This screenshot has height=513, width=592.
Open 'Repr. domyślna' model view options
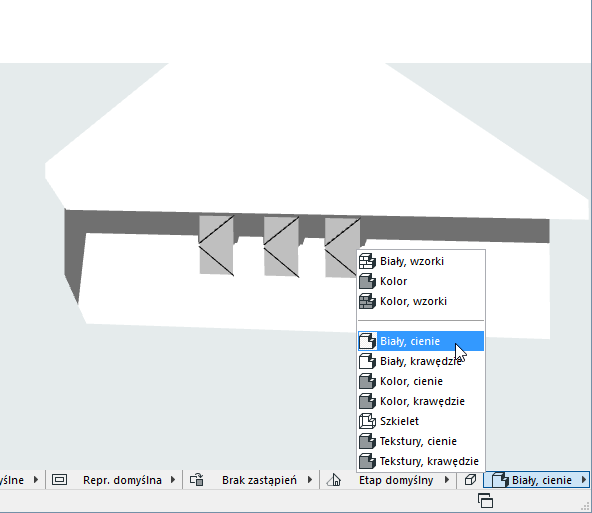(x=122, y=480)
